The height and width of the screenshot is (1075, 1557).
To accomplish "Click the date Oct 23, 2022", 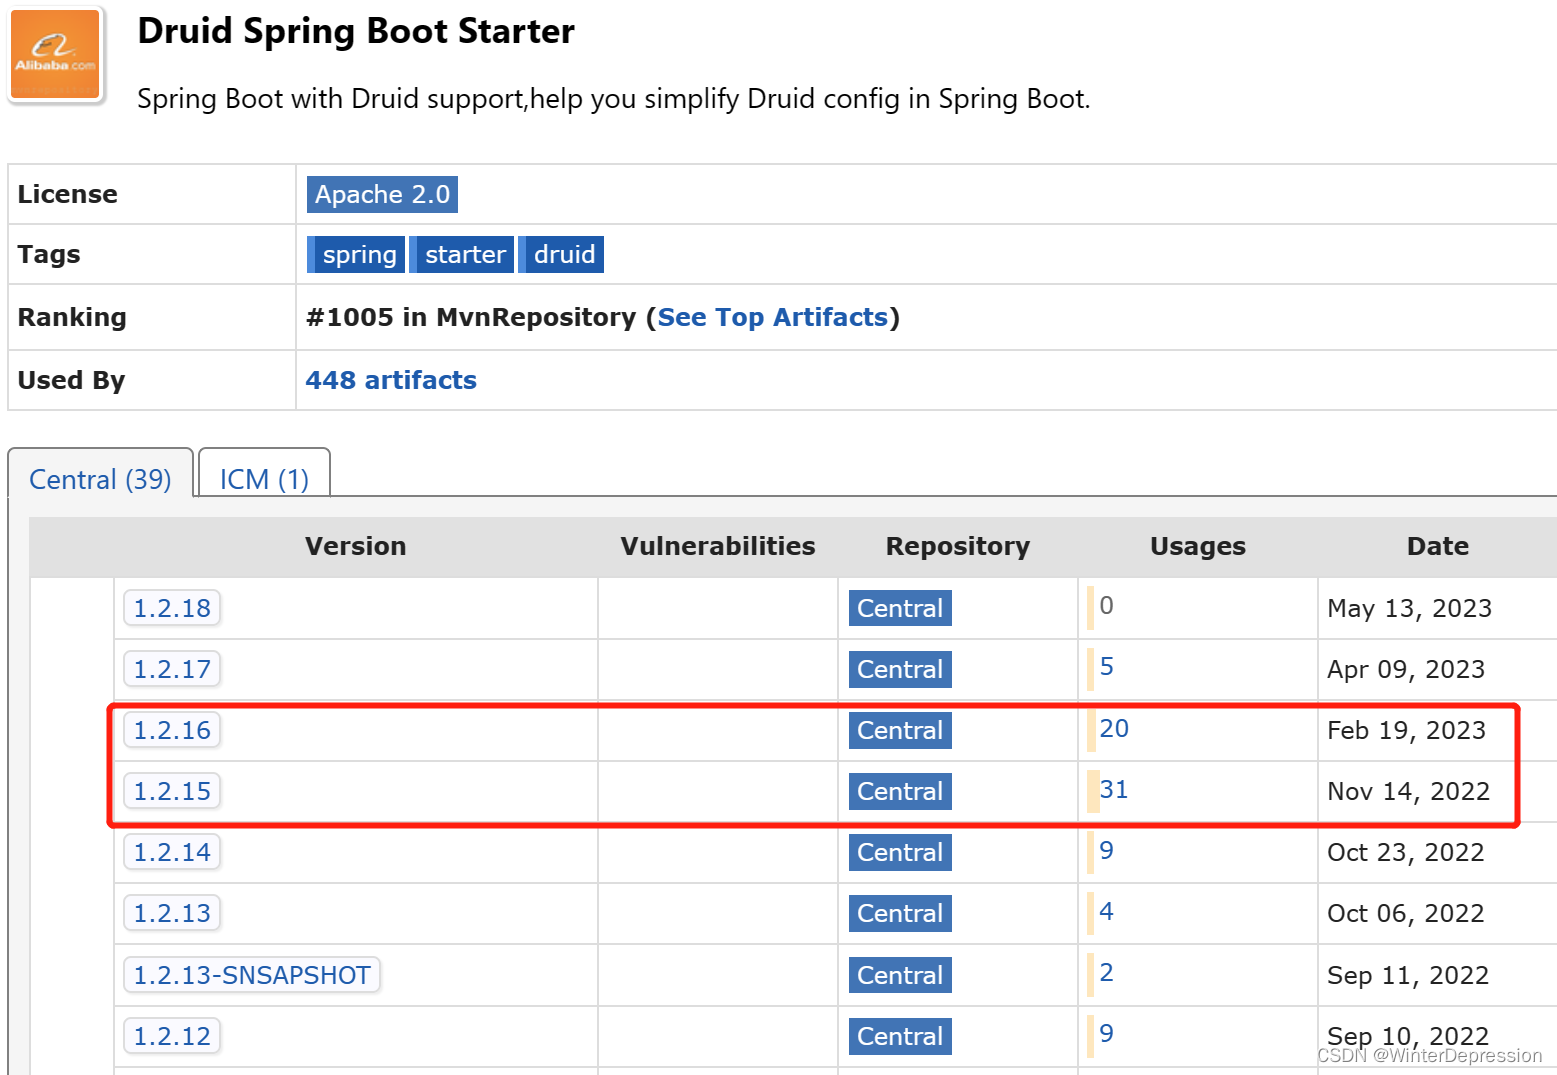I will [1405, 852].
